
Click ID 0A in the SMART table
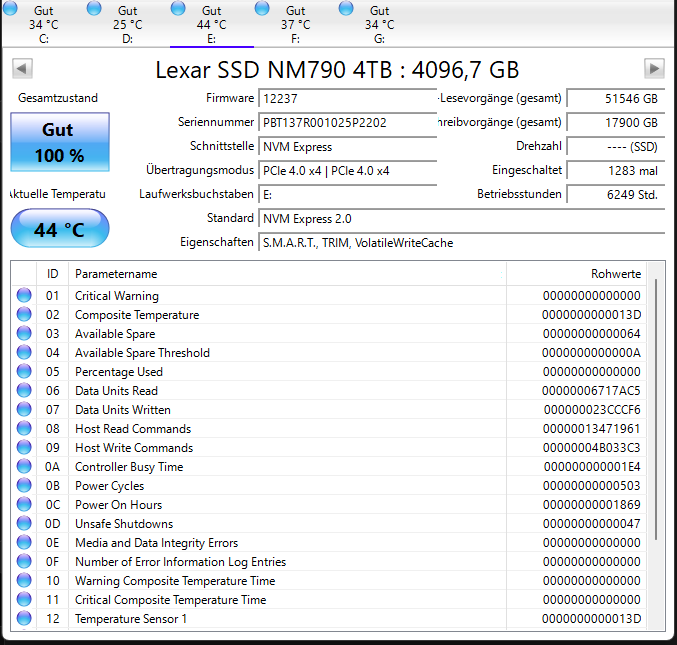click(x=52, y=467)
